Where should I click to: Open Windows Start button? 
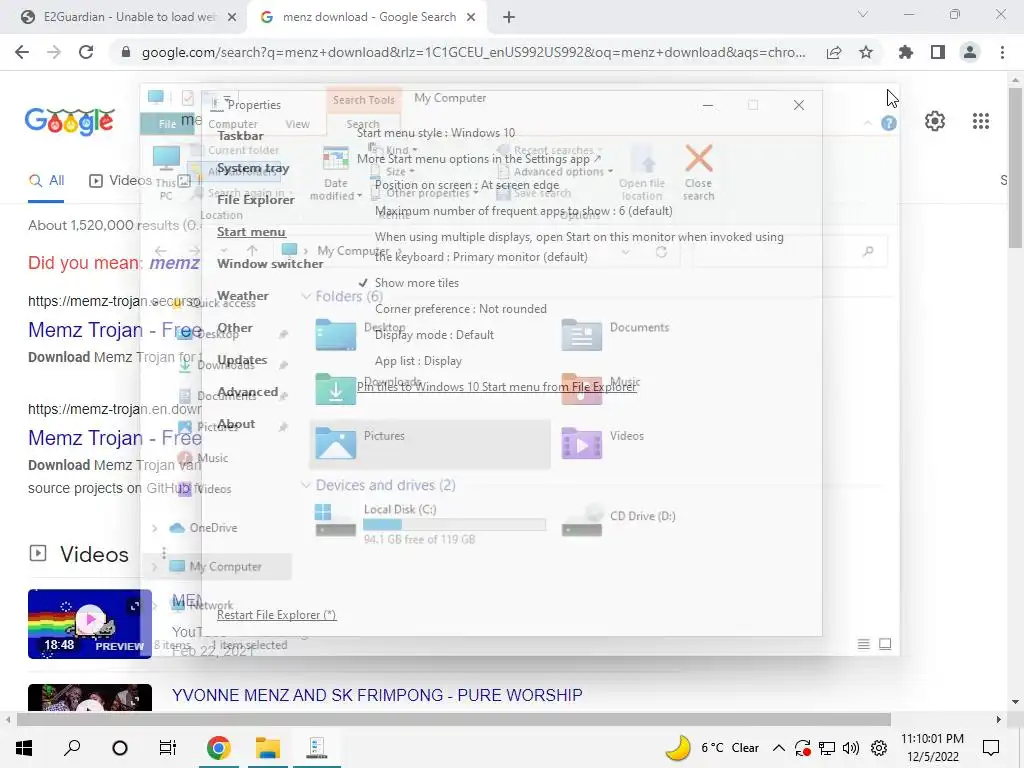tap(24, 748)
